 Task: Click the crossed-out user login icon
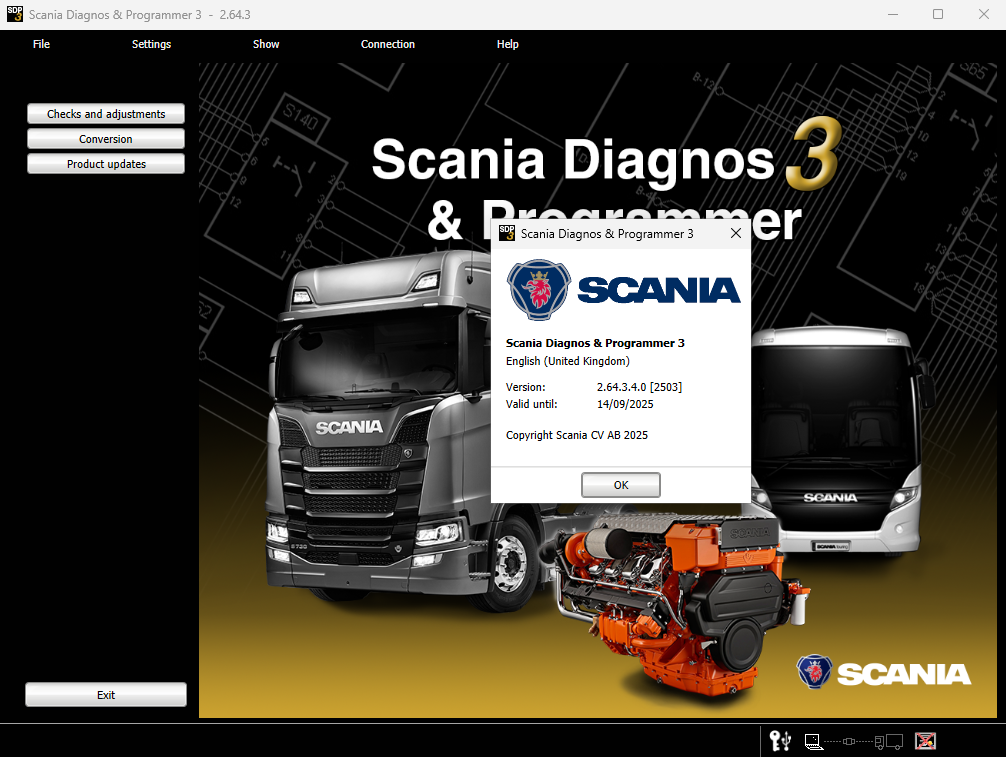[925, 741]
